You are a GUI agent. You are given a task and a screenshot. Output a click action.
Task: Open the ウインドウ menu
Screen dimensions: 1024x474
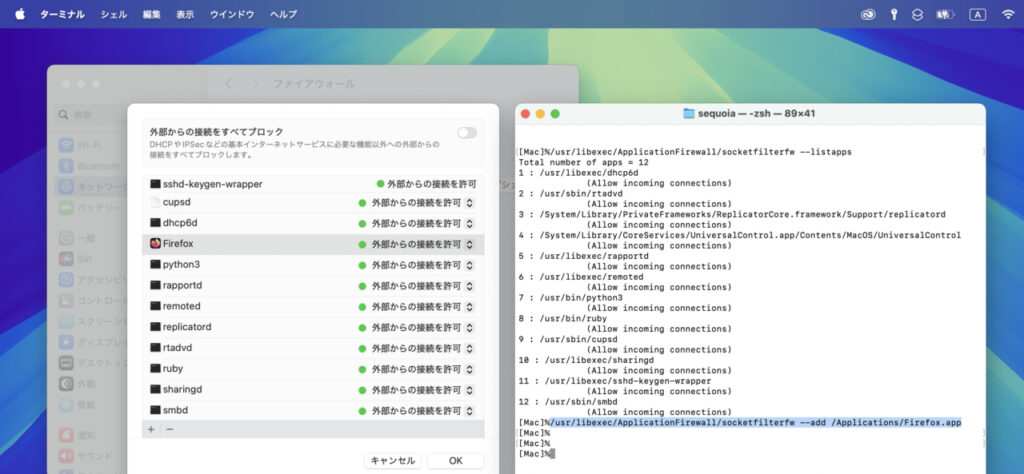click(231, 14)
